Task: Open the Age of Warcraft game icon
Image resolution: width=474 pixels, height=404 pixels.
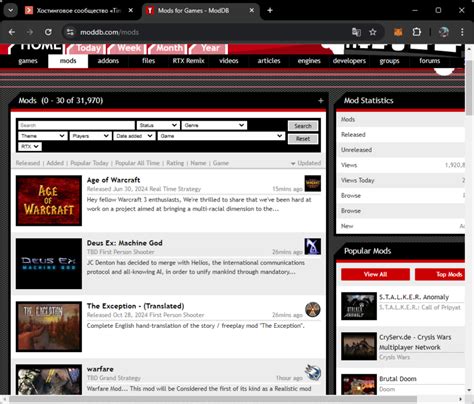Action: coord(313,183)
